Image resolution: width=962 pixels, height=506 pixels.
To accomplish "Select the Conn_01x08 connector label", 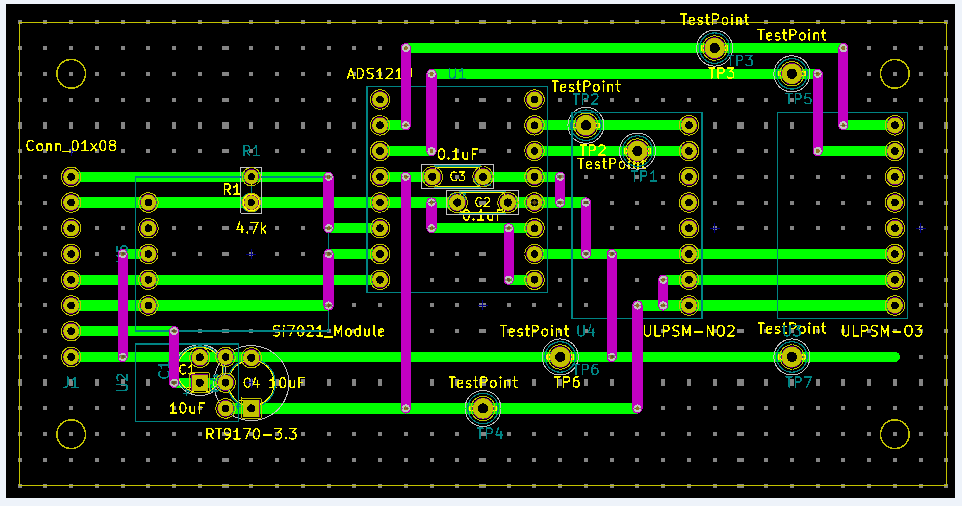I will (x=71, y=146).
